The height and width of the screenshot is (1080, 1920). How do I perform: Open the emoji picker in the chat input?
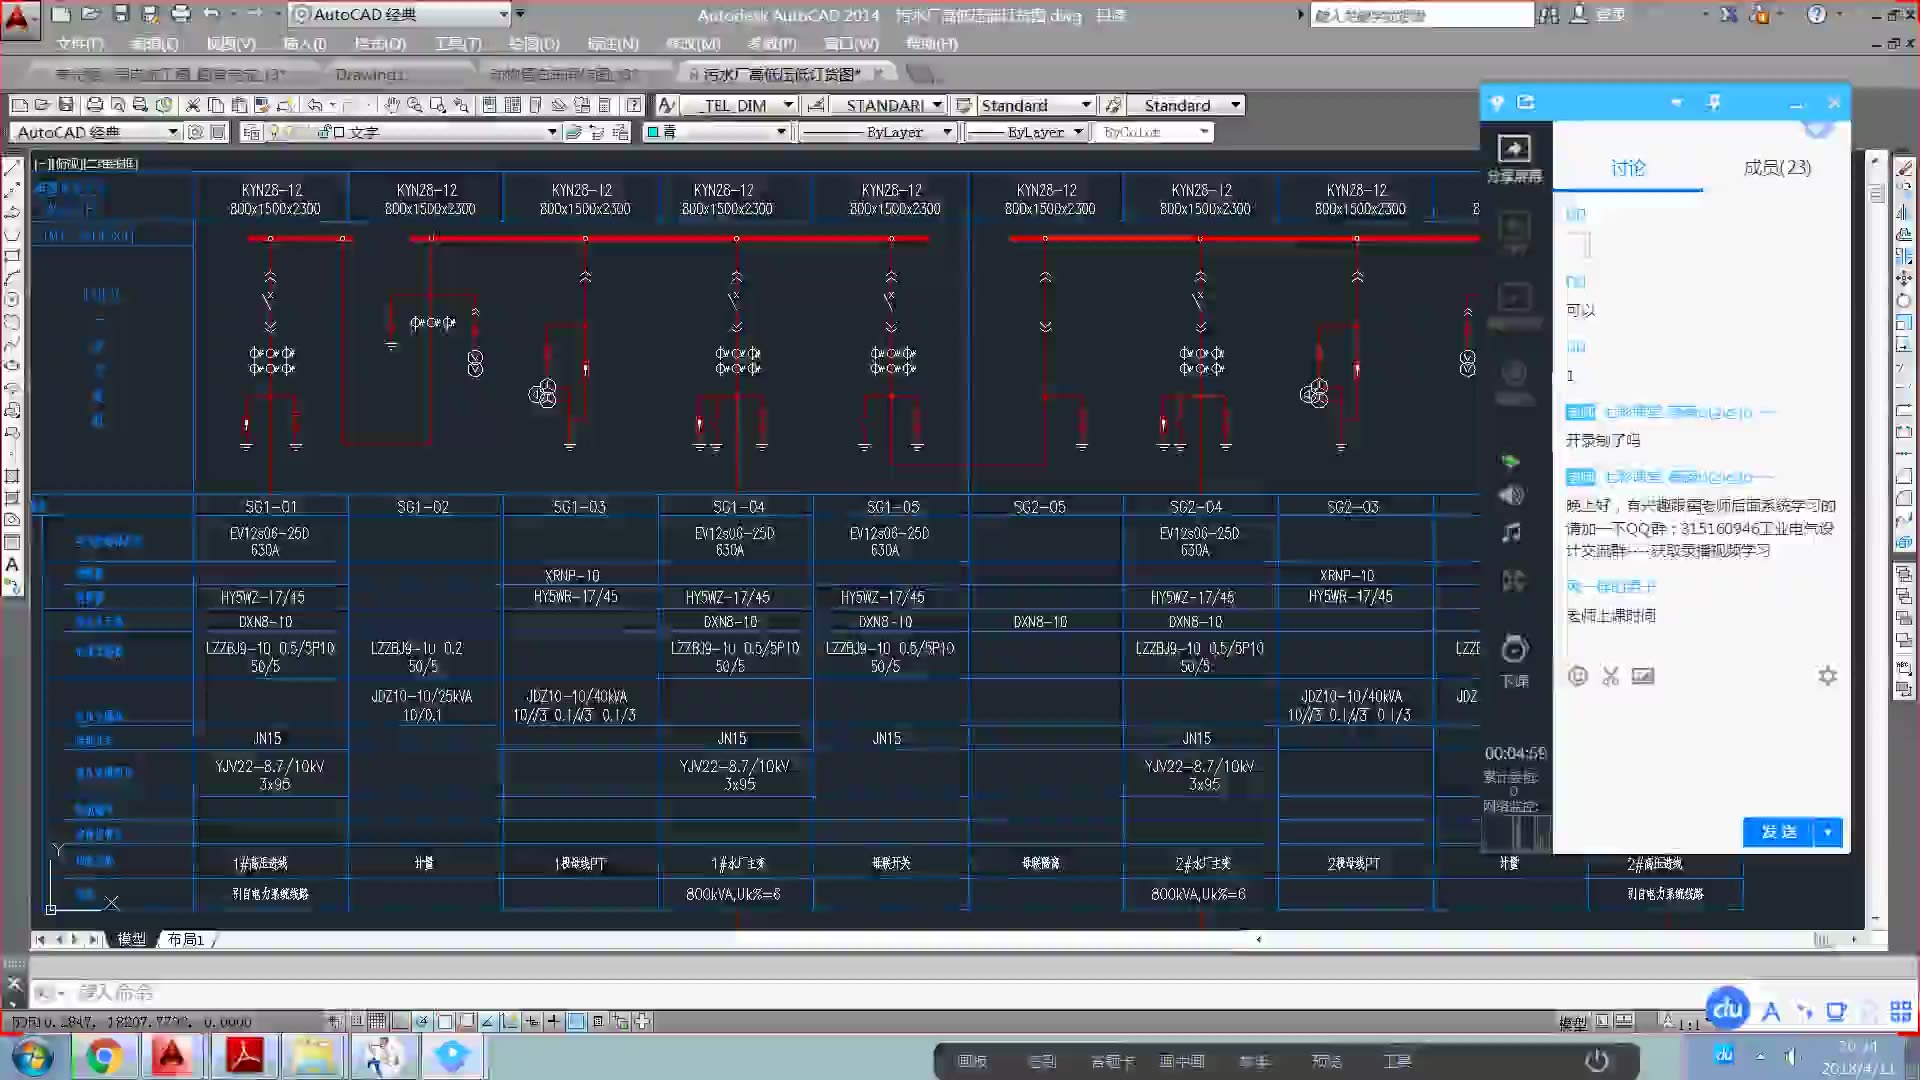pos(1578,676)
